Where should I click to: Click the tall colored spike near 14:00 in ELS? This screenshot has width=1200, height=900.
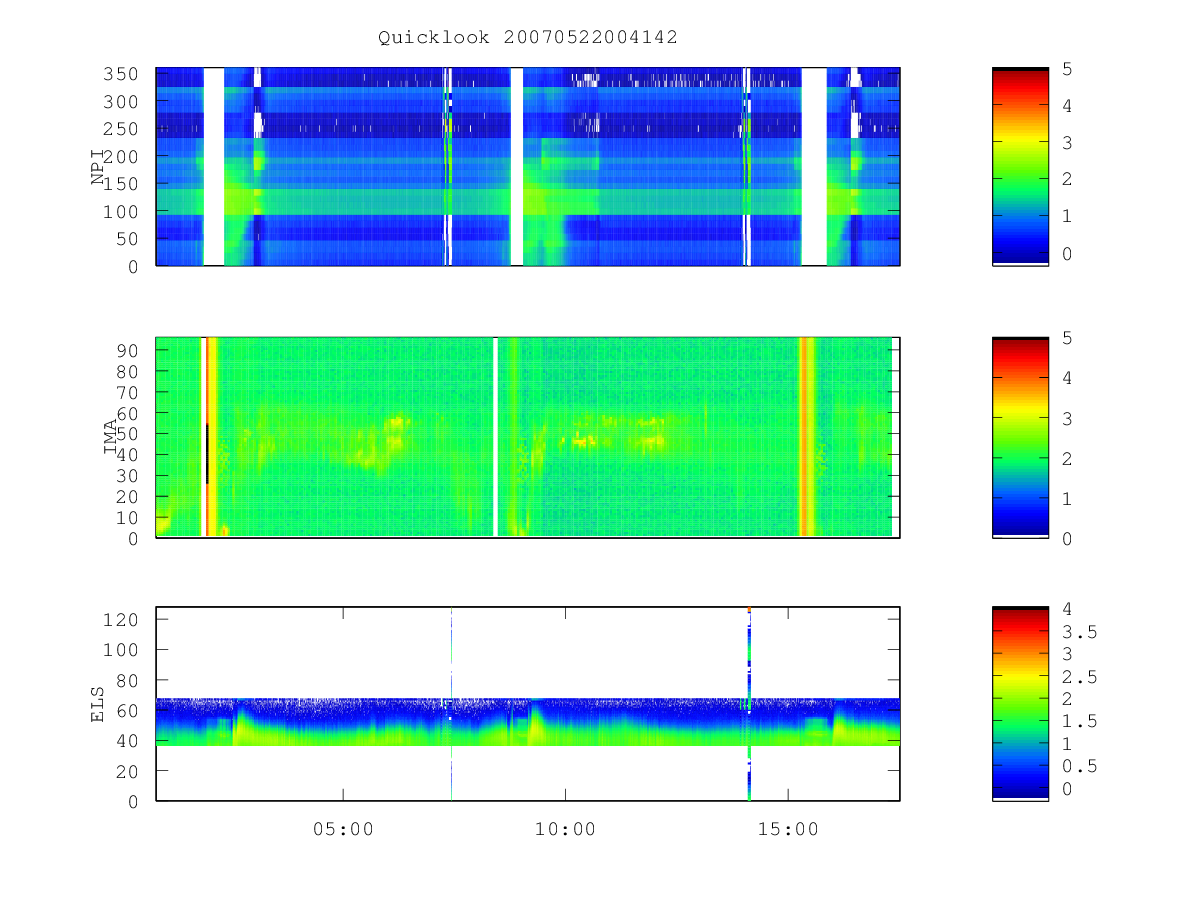coord(749,704)
